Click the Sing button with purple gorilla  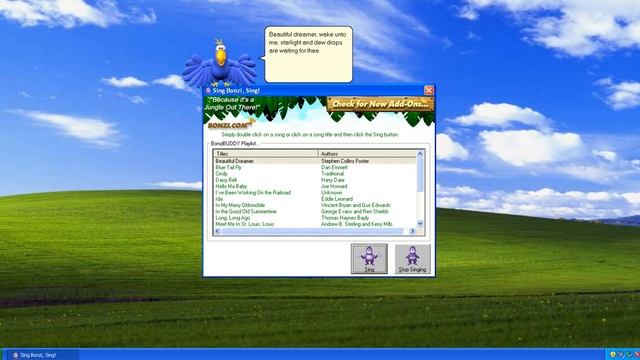click(x=369, y=259)
